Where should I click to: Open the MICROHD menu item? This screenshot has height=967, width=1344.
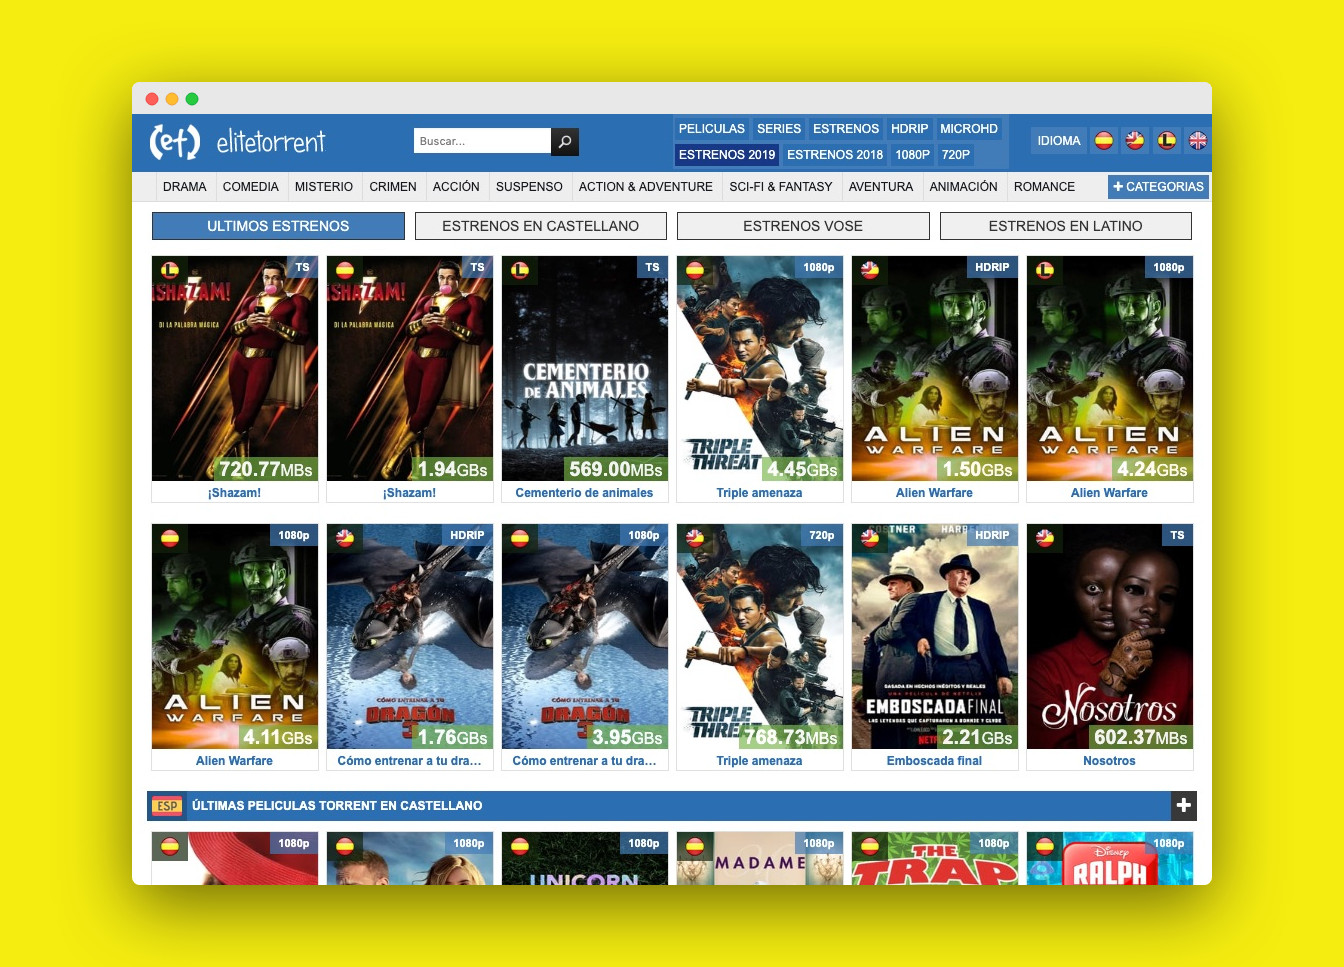969,129
